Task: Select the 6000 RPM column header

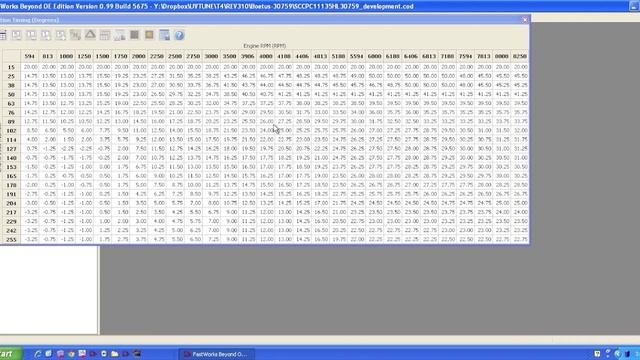Action: pos(375,56)
